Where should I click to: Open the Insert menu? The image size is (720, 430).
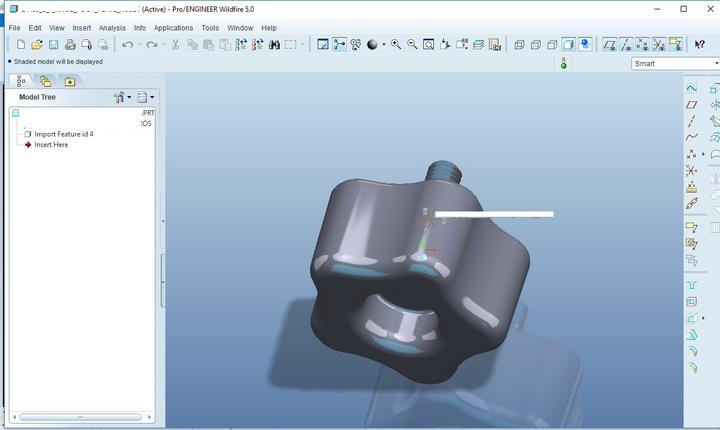[82, 28]
